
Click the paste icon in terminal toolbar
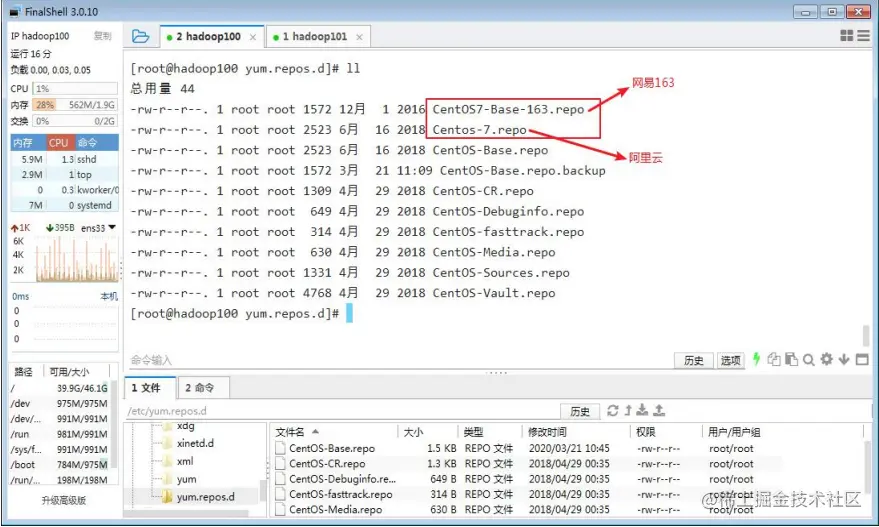[x=791, y=359]
